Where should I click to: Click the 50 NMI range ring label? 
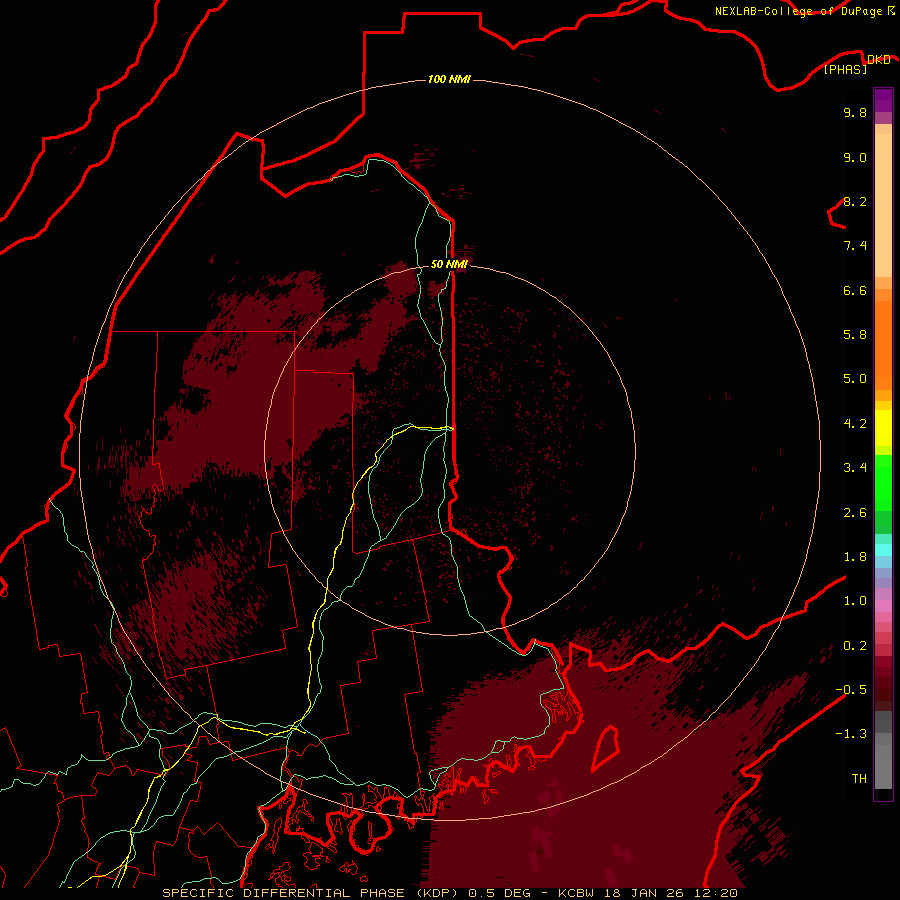(x=449, y=264)
